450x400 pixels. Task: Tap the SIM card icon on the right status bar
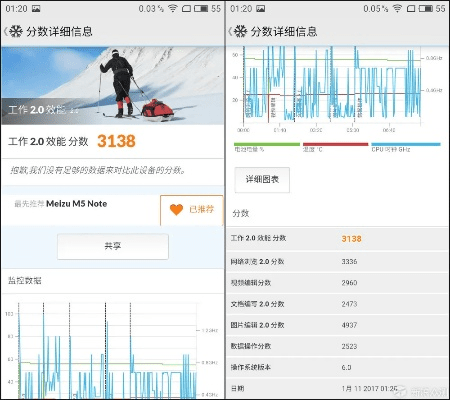pyautogui.click(x=411, y=9)
